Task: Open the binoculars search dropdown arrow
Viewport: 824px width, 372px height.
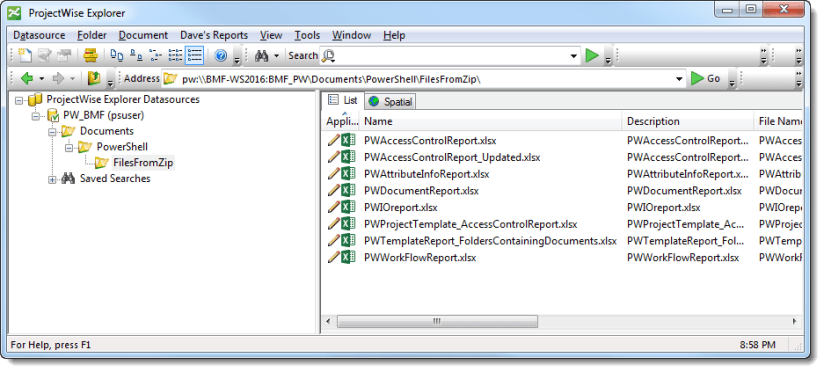Action: pyautogui.click(x=276, y=56)
